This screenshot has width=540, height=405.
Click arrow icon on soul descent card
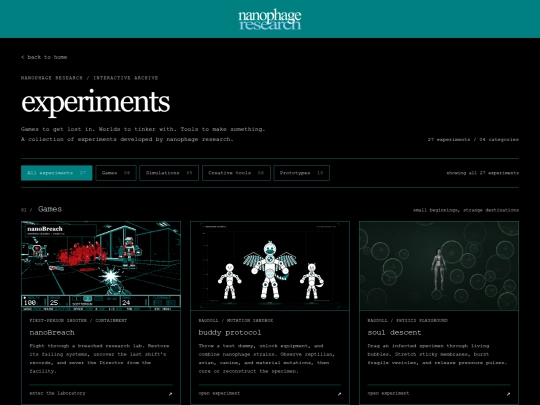(x=509, y=394)
